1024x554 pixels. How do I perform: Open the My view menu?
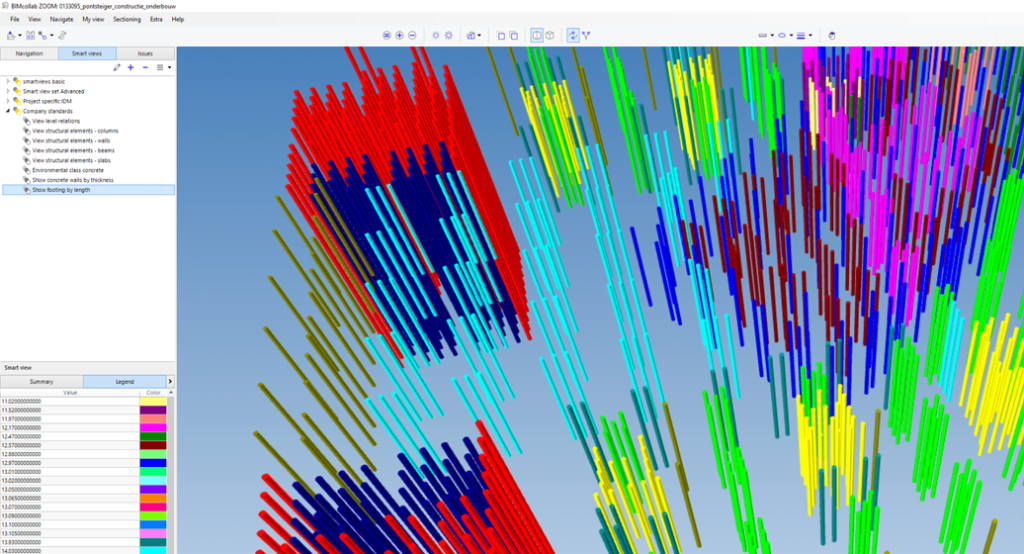pos(93,19)
